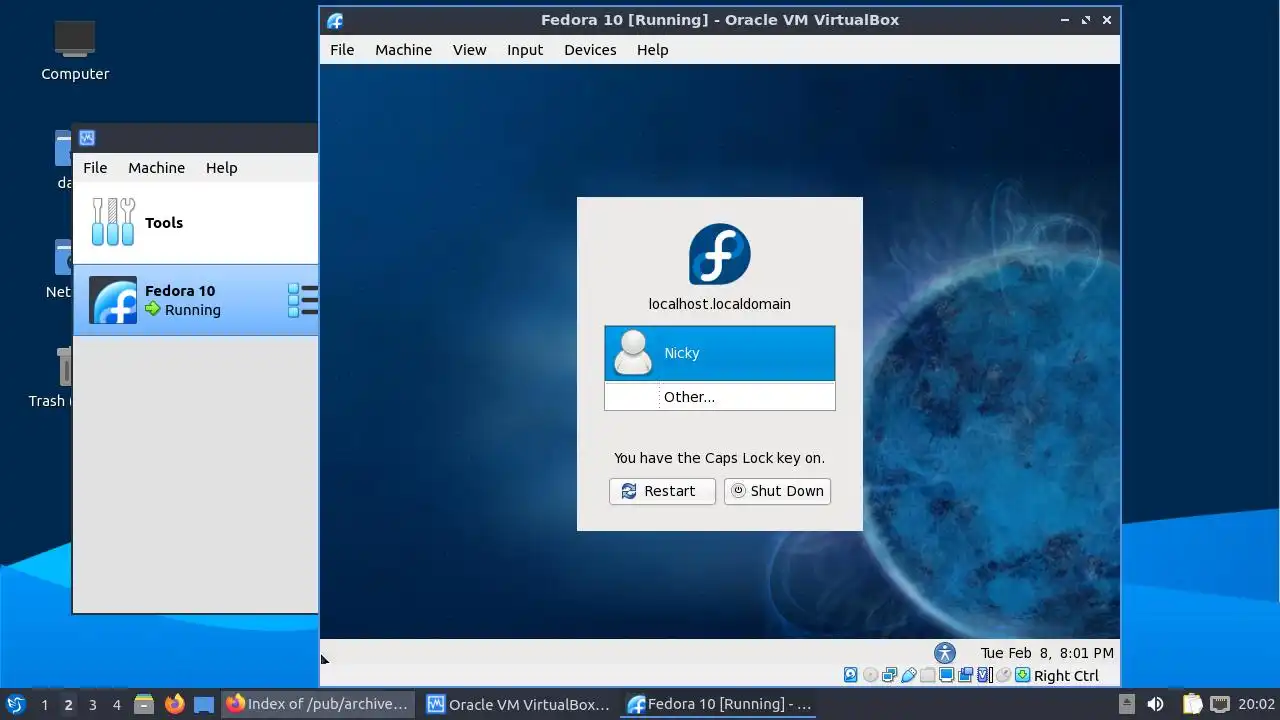The image size is (1280, 720).
Task: Click the Fedora logo on login dialog
Action: (719, 254)
